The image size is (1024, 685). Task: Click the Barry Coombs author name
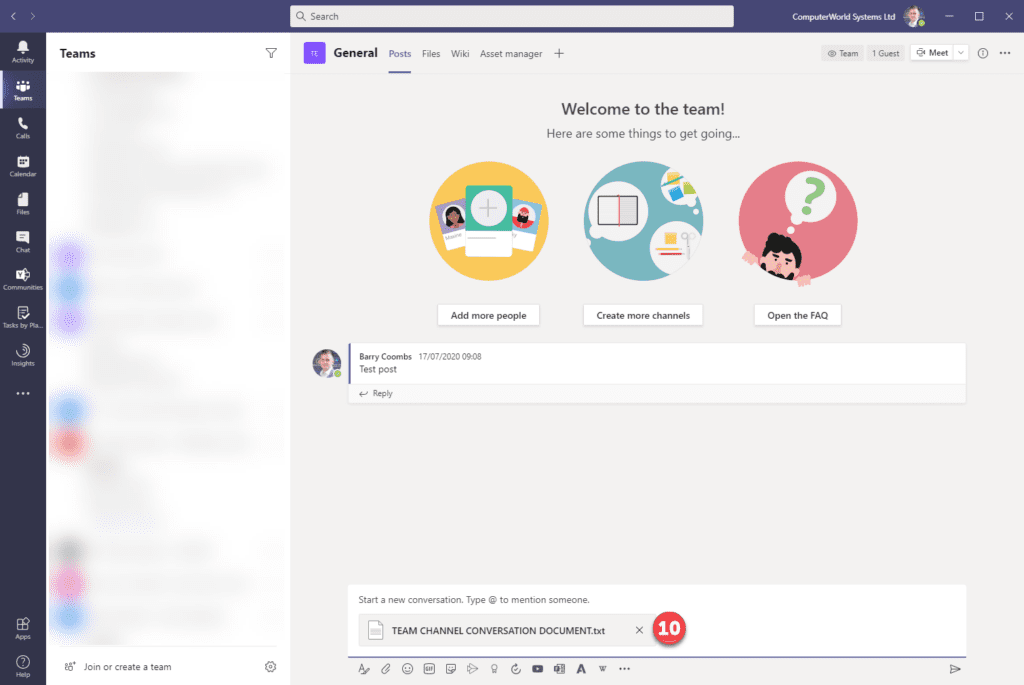point(385,357)
